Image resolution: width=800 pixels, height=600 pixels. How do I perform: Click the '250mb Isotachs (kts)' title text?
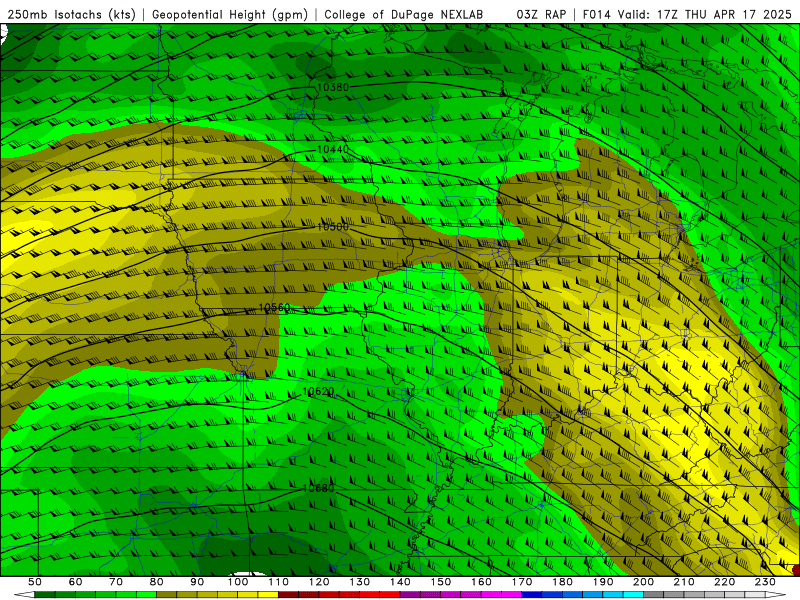point(71,14)
